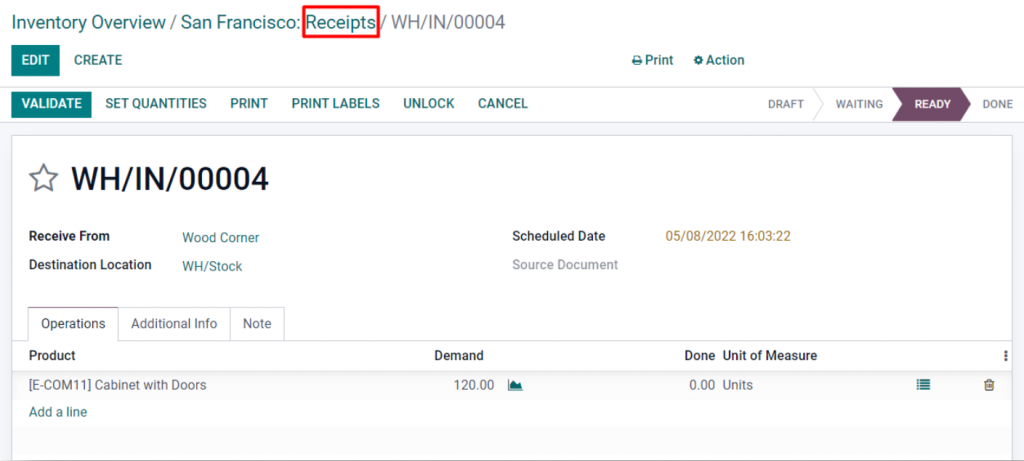1024x461 pixels.
Task: Cancel the transfer
Action: click(503, 104)
